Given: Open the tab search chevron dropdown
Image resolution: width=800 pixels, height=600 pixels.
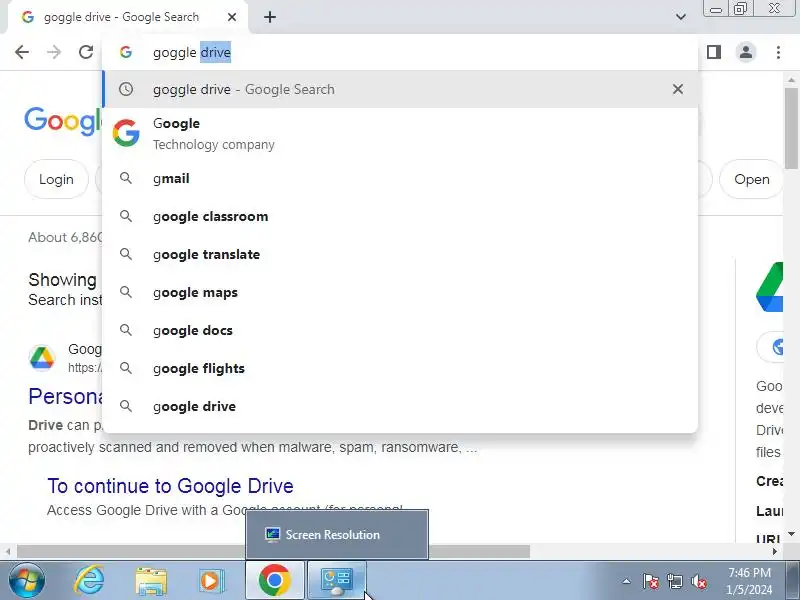Looking at the screenshot, I should click(681, 17).
